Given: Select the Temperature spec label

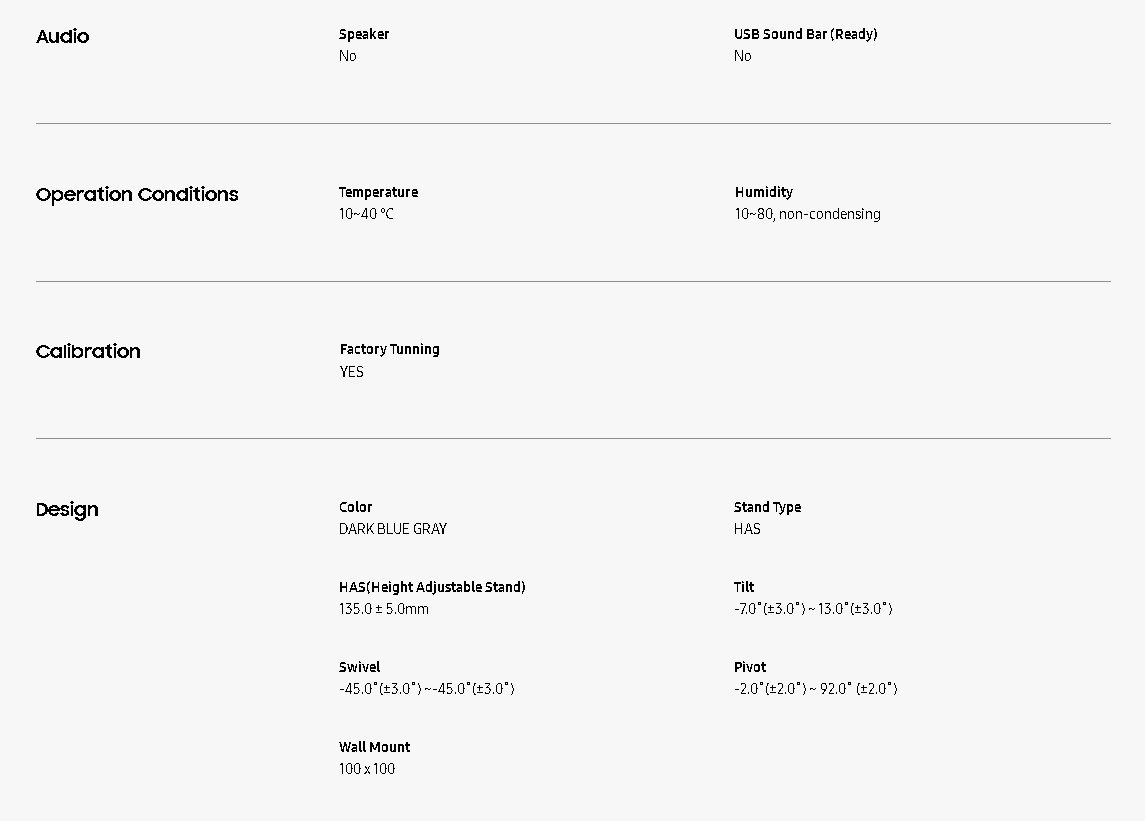Looking at the screenshot, I should click(378, 192).
